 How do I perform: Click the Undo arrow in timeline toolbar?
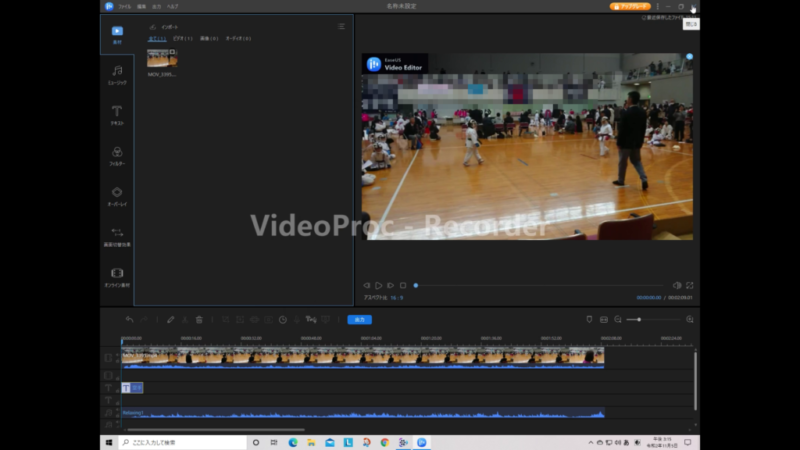[130, 319]
